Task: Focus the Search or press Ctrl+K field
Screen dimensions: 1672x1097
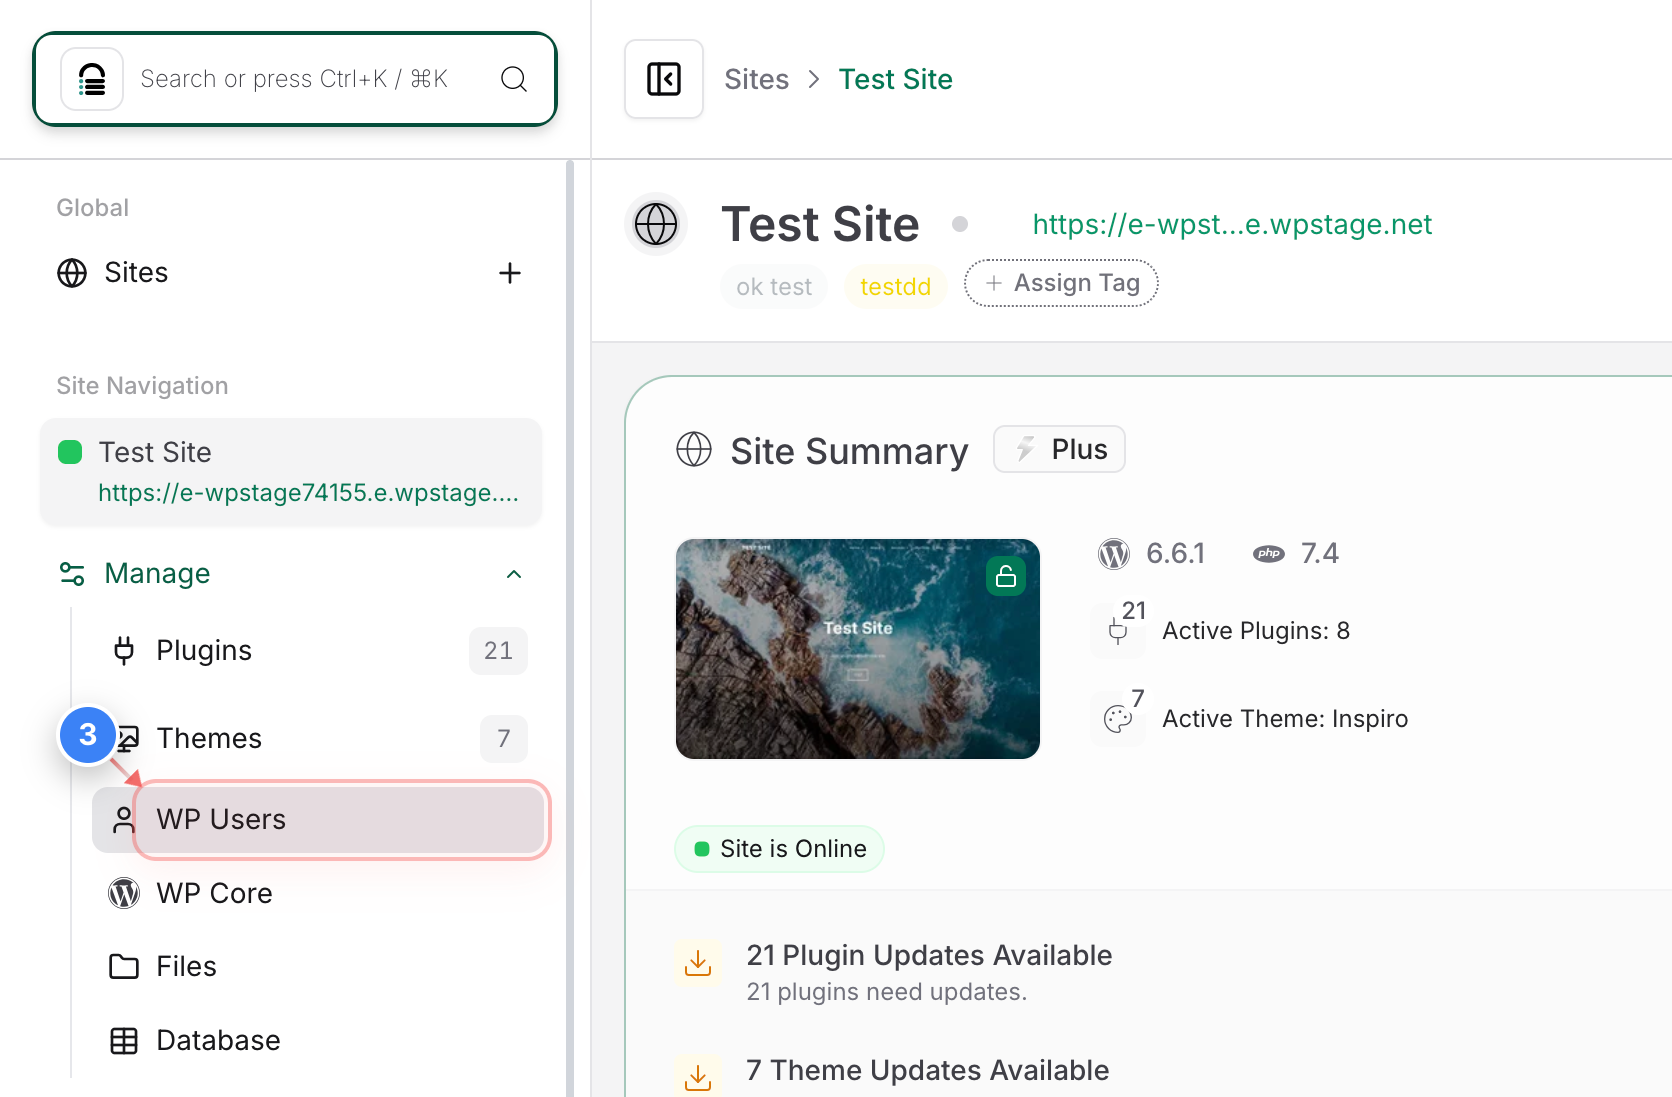Action: coord(294,79)
